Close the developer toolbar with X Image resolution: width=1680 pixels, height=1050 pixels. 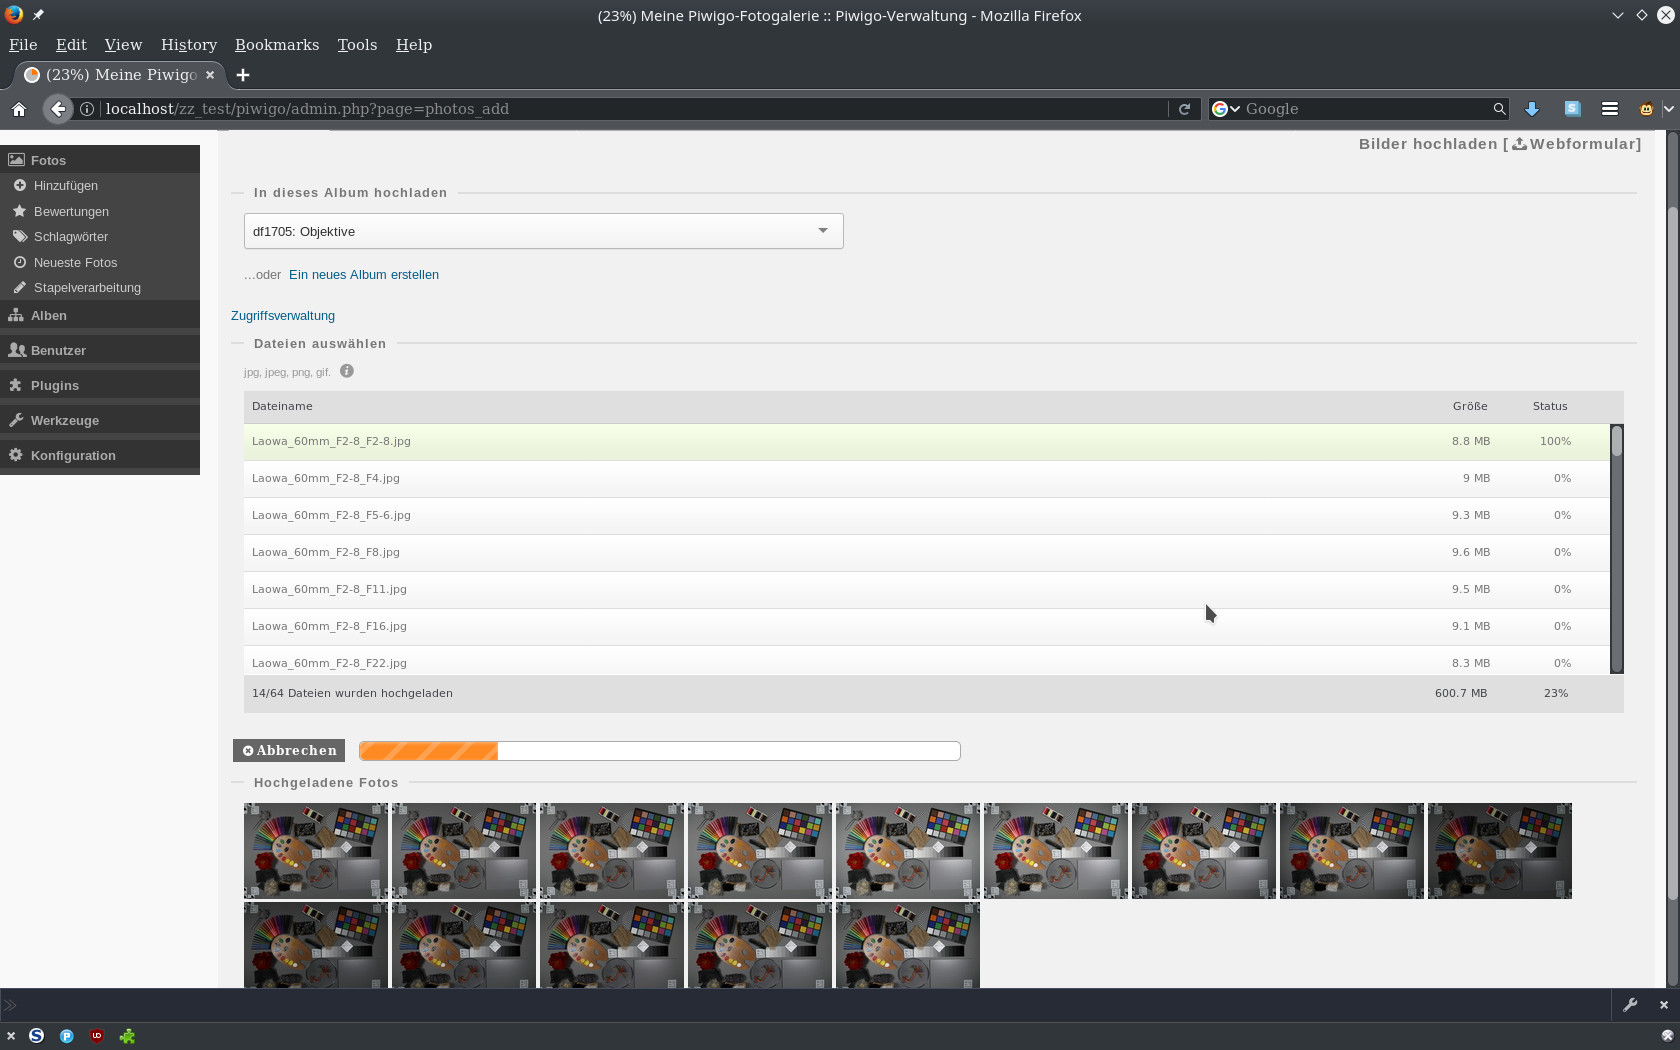(1664, 1005)
